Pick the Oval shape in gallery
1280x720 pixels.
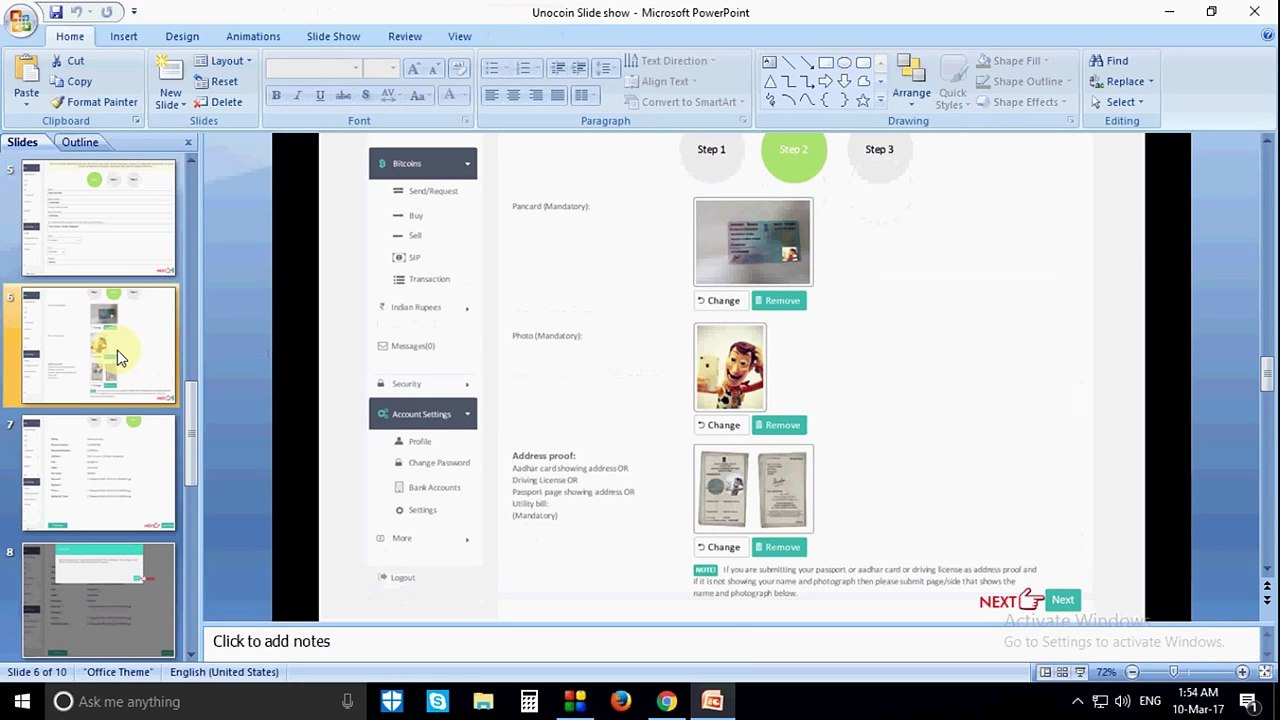coord(845,62)
